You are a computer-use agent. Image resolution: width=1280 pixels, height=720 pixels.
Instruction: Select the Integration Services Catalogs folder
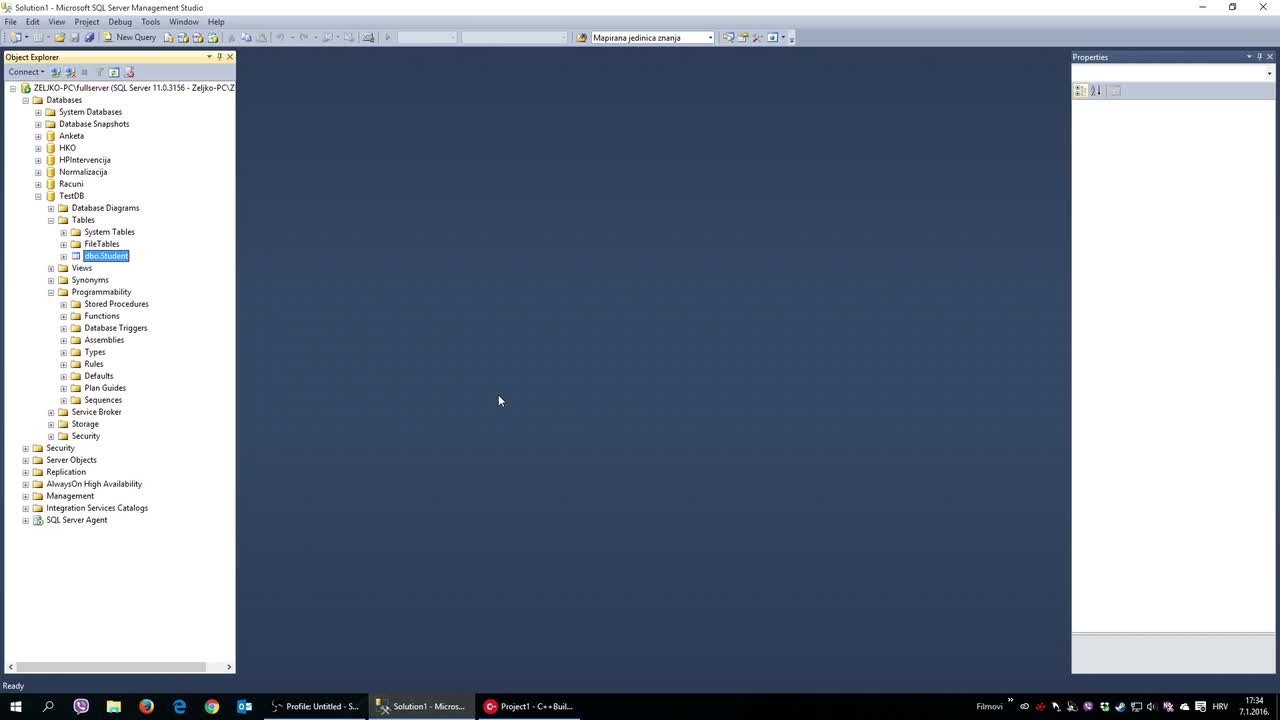[97, 508]
